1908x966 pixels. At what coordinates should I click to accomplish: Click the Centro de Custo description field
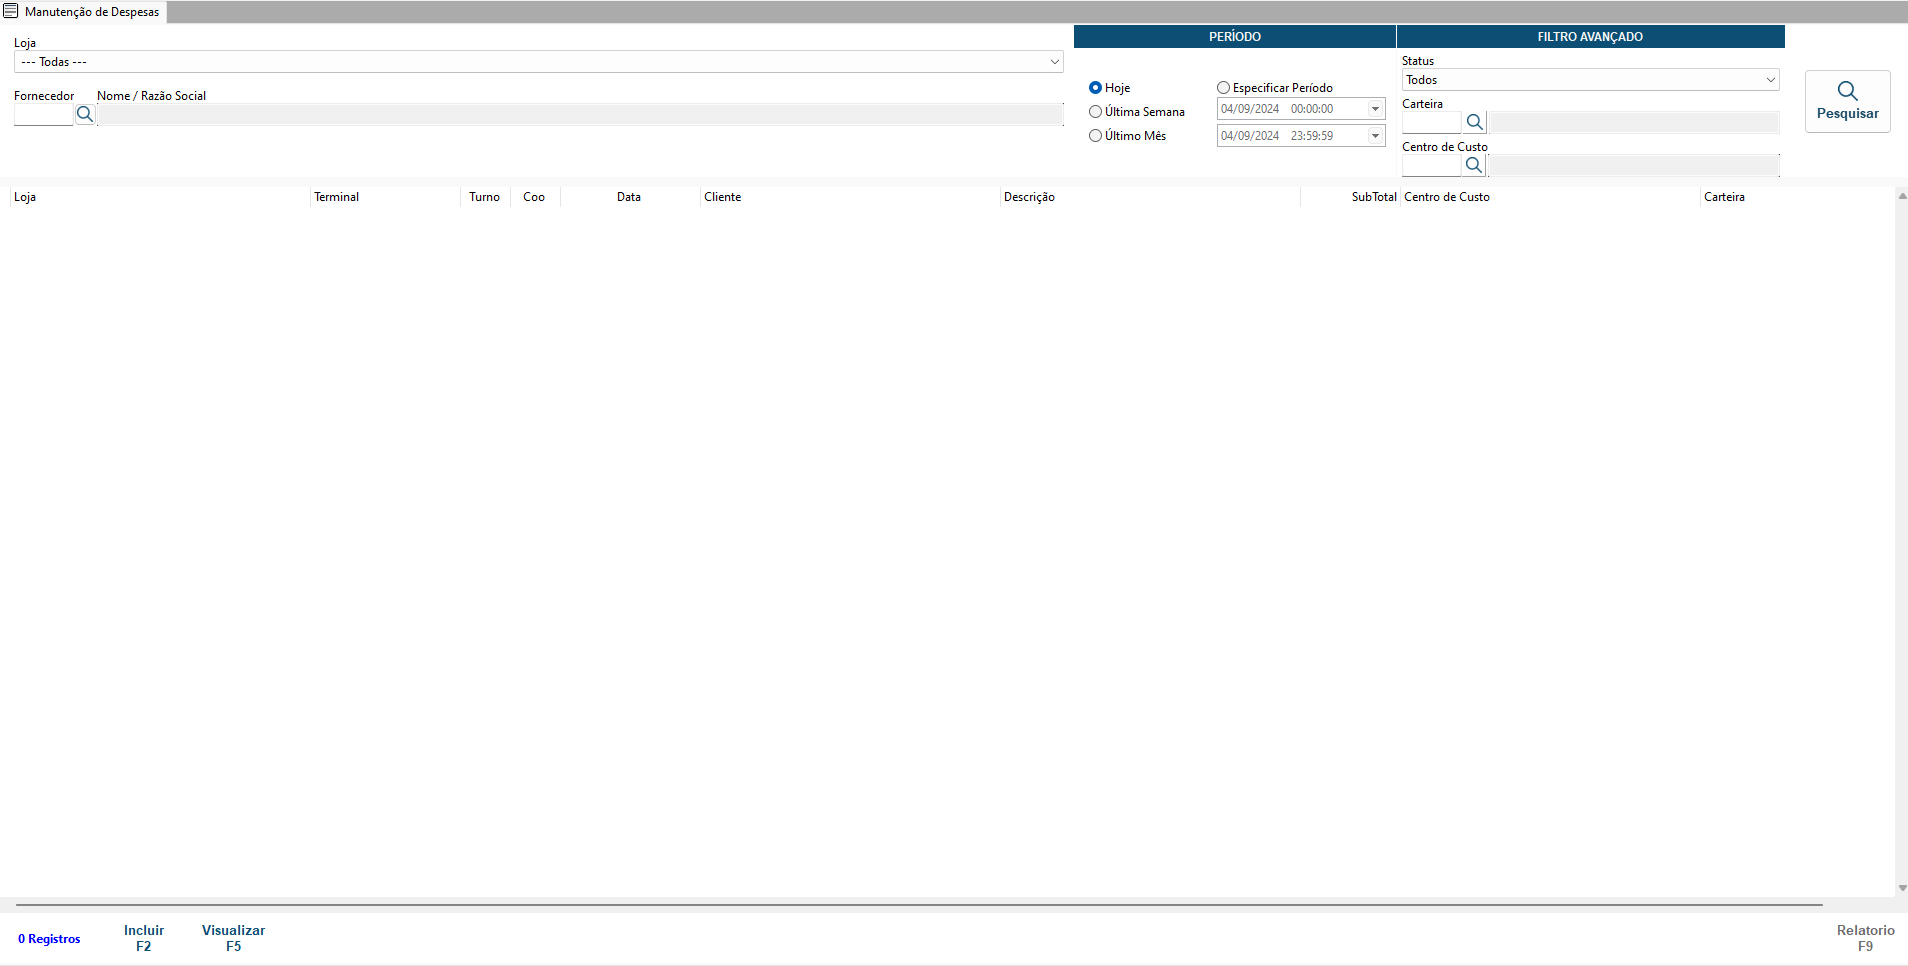(x=1633, y=166)
